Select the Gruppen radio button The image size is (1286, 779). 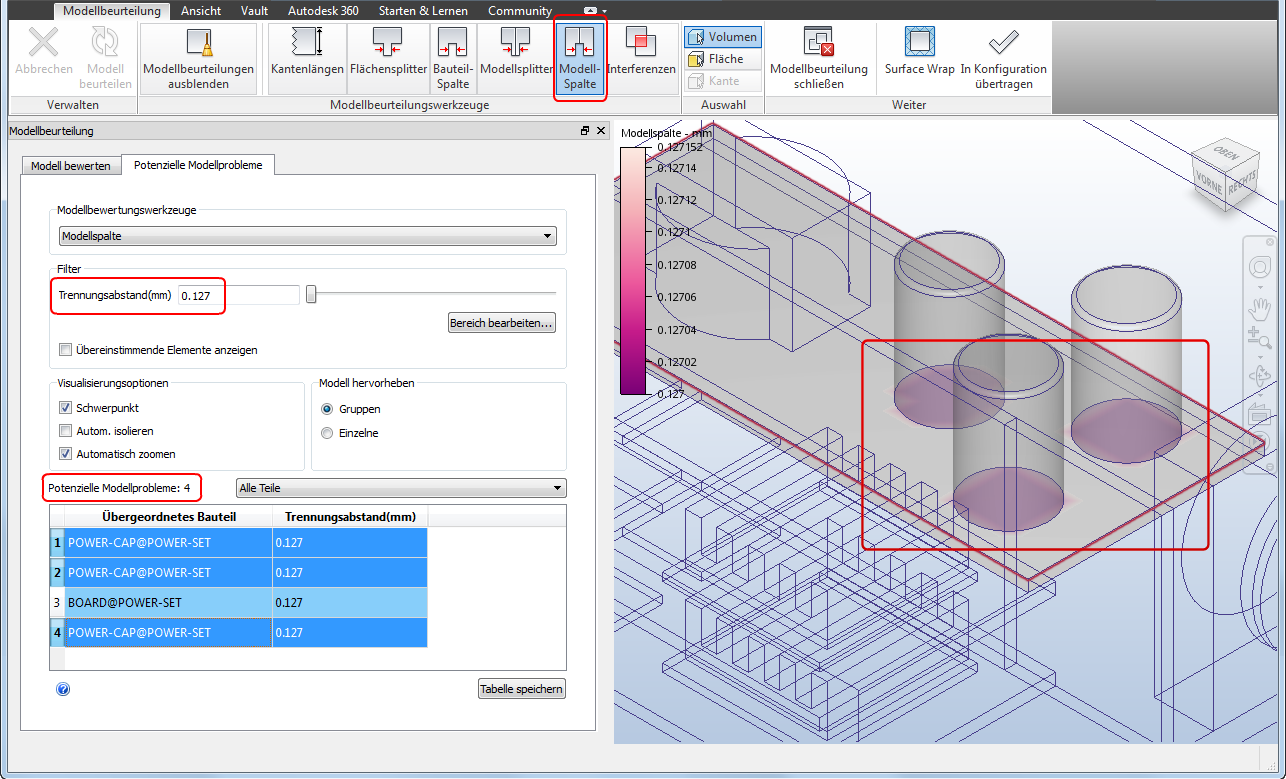[327, 409]
